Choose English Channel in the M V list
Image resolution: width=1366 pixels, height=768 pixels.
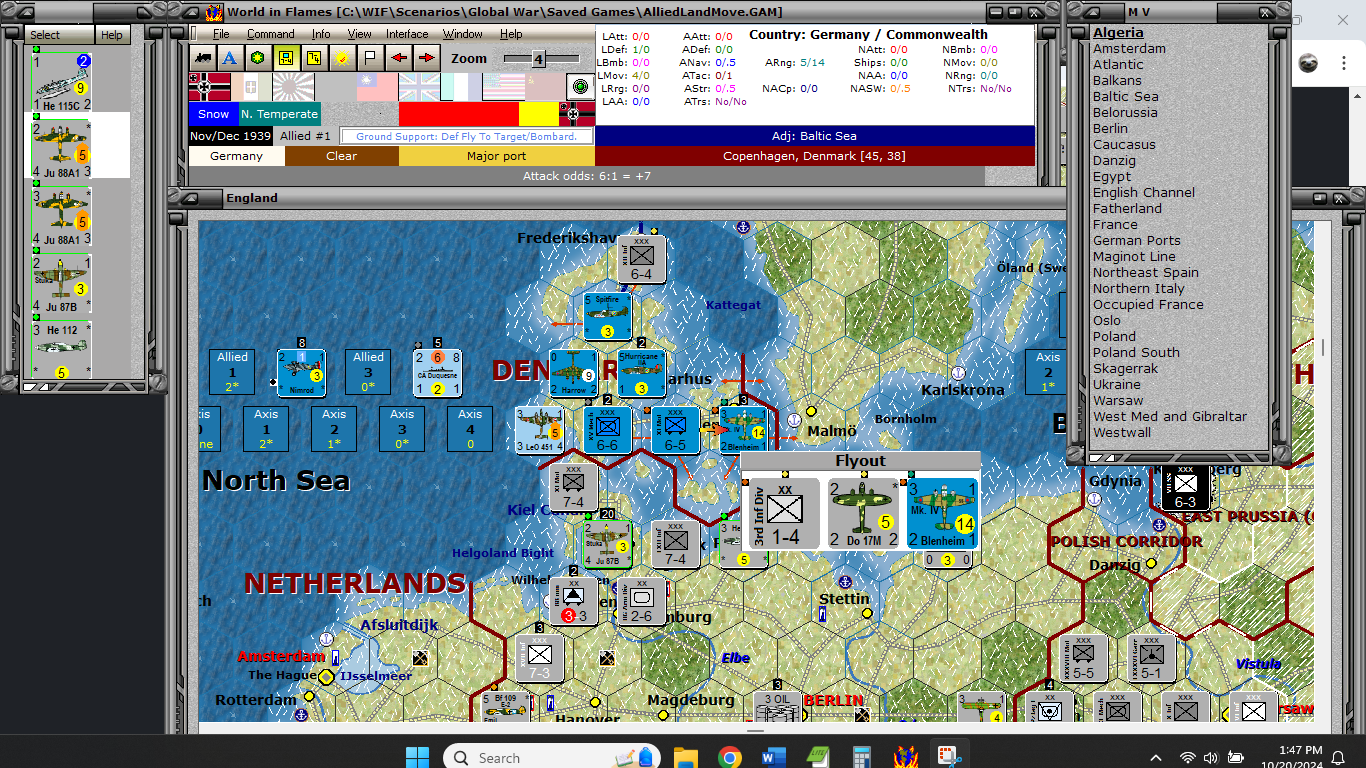coord(1144,192)
